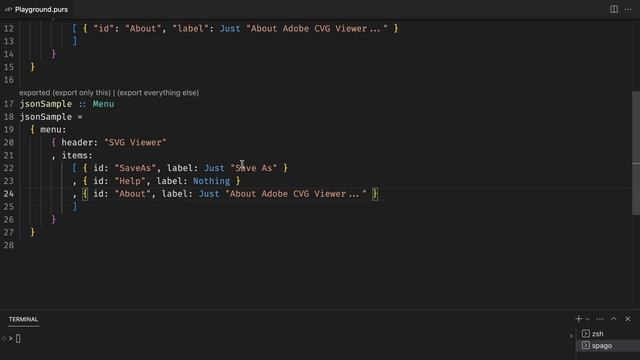Click 'export only this' code lens
Image resolution: width=640 pixels, height=360 pixels.
coord(81,93)
